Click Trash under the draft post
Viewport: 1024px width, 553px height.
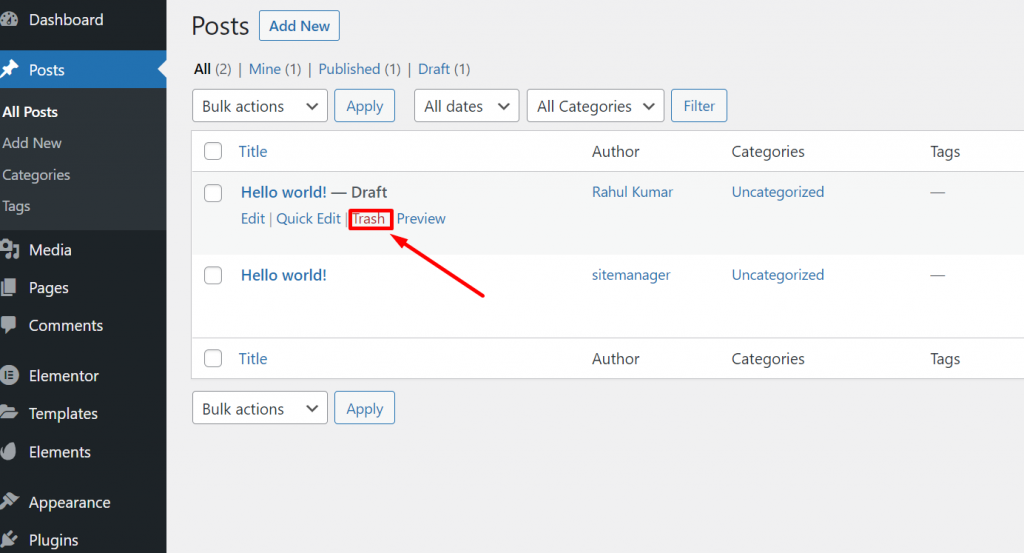point(368,219)
